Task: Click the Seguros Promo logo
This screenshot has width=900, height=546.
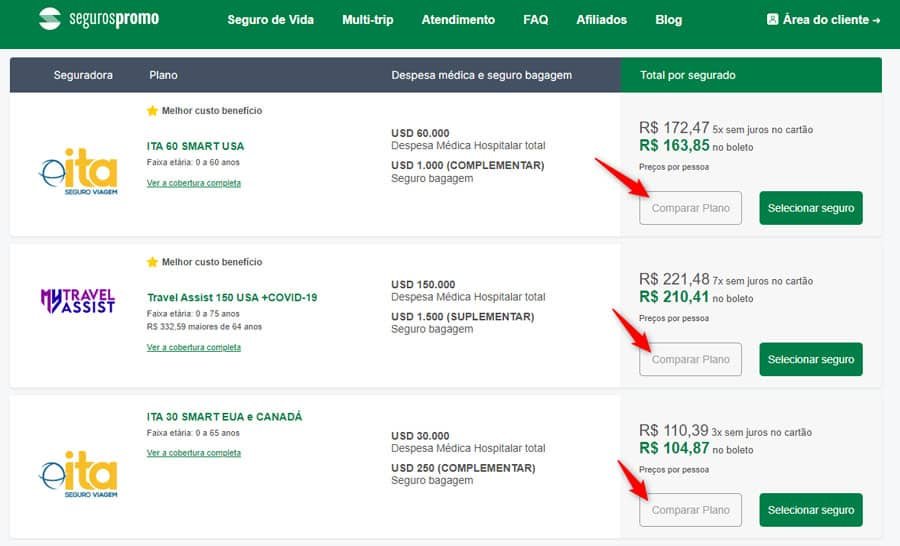Action: pos(99,19)
